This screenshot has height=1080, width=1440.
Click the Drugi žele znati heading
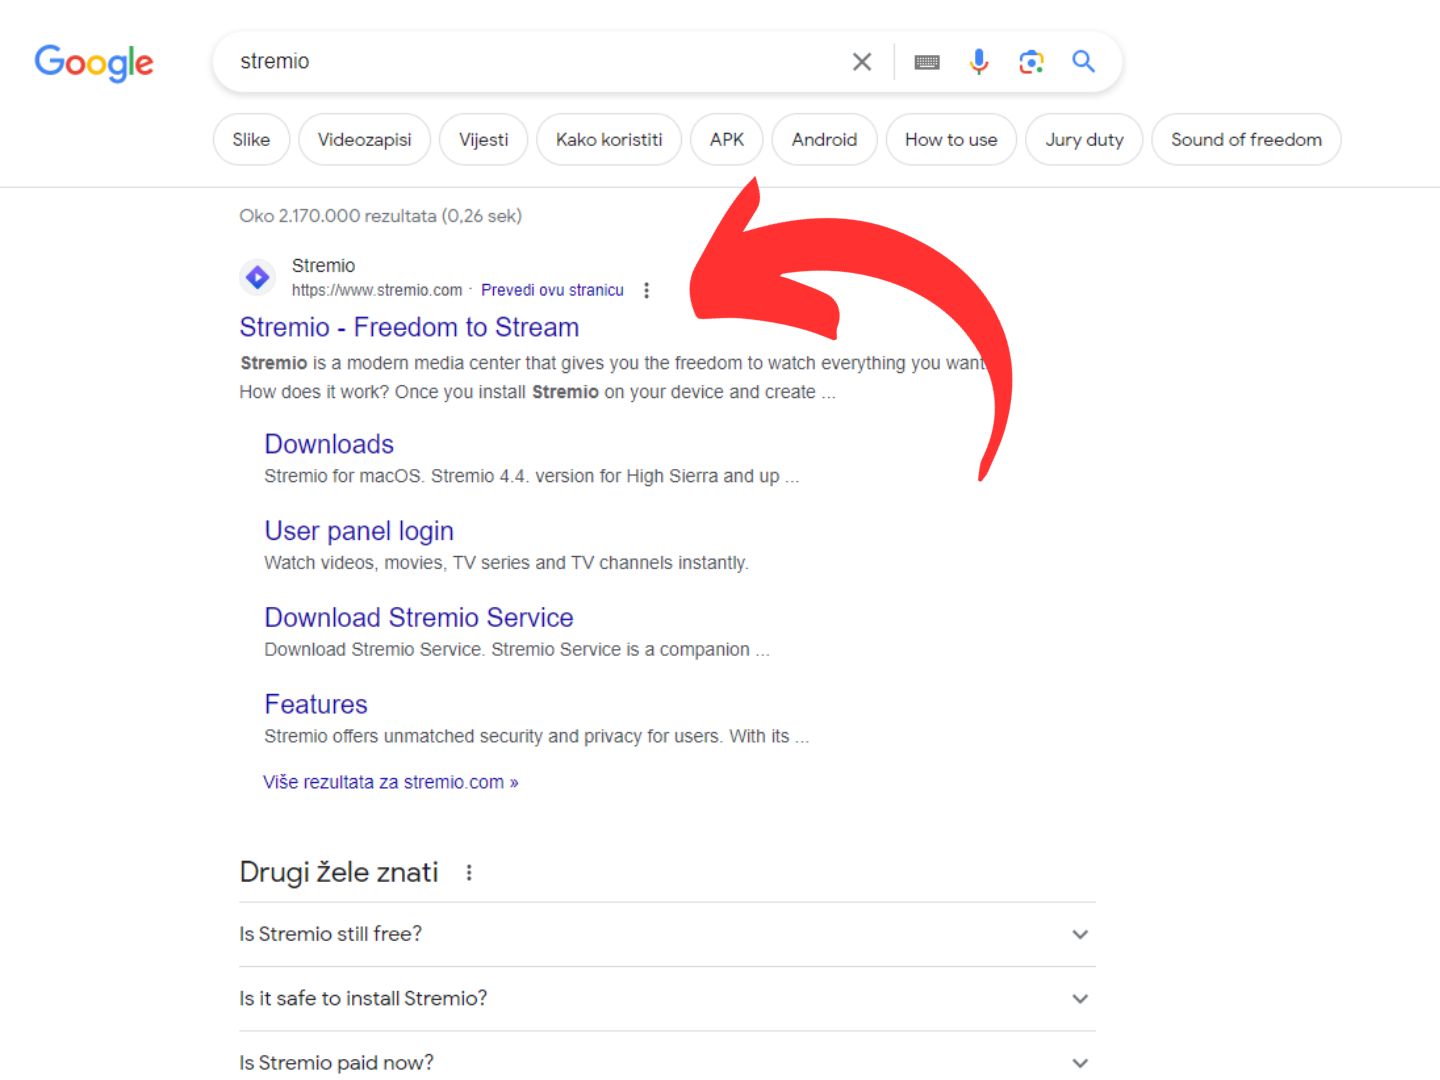[x=339, y=873]
